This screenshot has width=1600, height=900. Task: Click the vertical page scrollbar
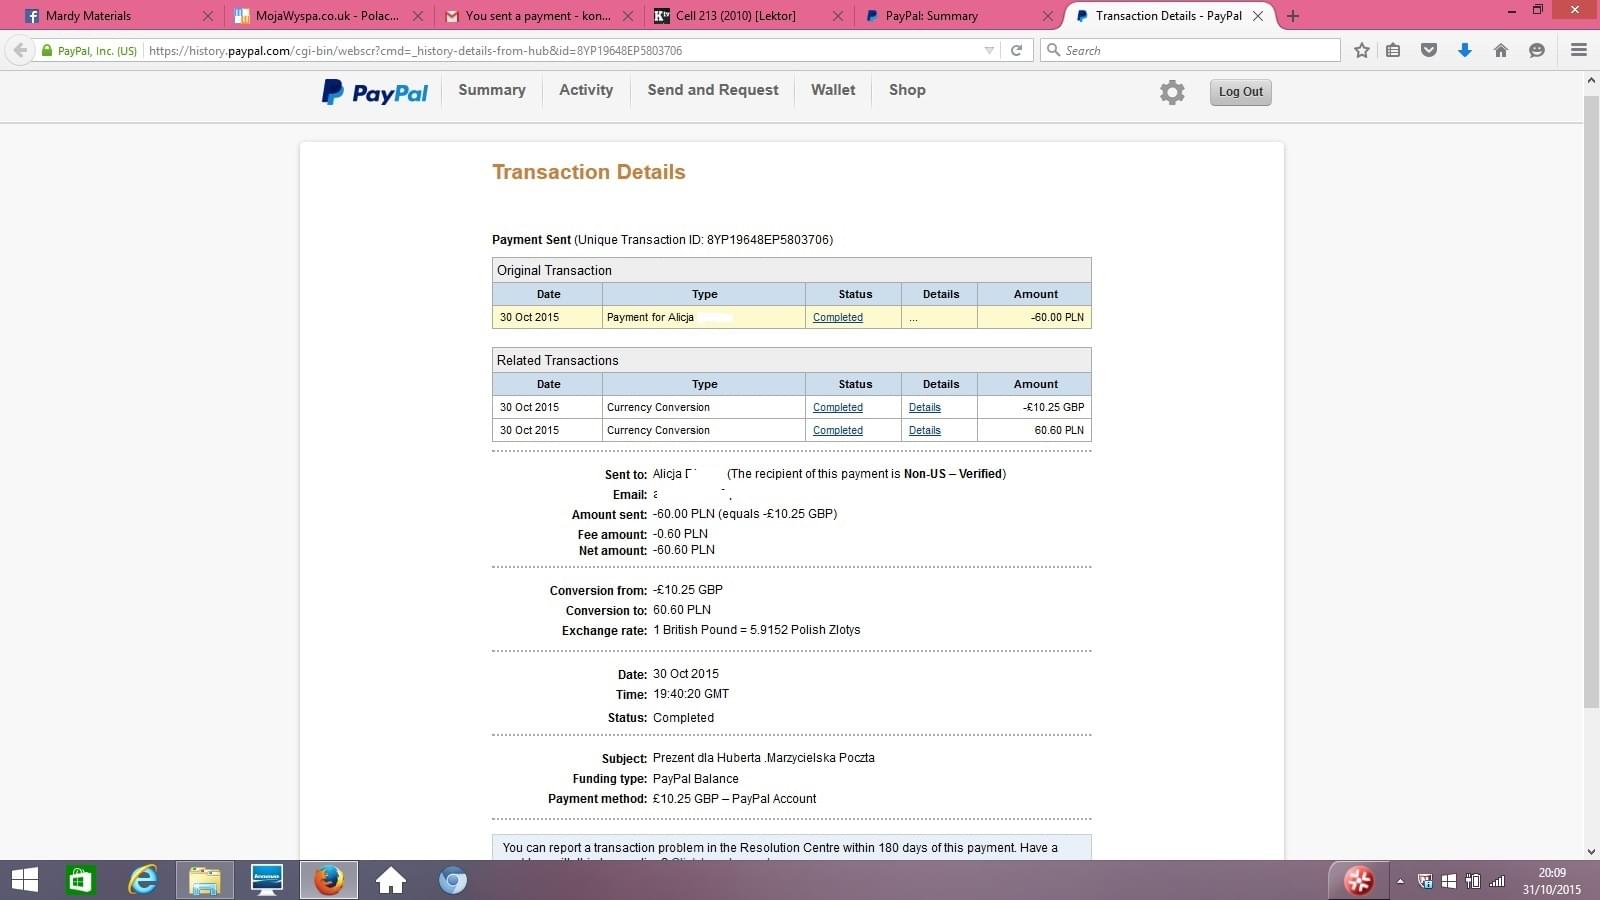tap(1591, 400)
